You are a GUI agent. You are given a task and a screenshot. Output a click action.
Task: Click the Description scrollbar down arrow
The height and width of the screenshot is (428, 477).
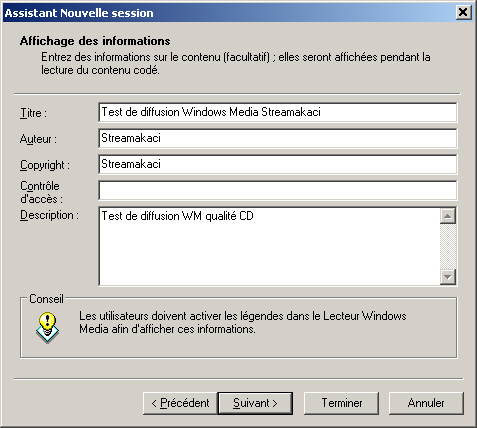point(448,277)
